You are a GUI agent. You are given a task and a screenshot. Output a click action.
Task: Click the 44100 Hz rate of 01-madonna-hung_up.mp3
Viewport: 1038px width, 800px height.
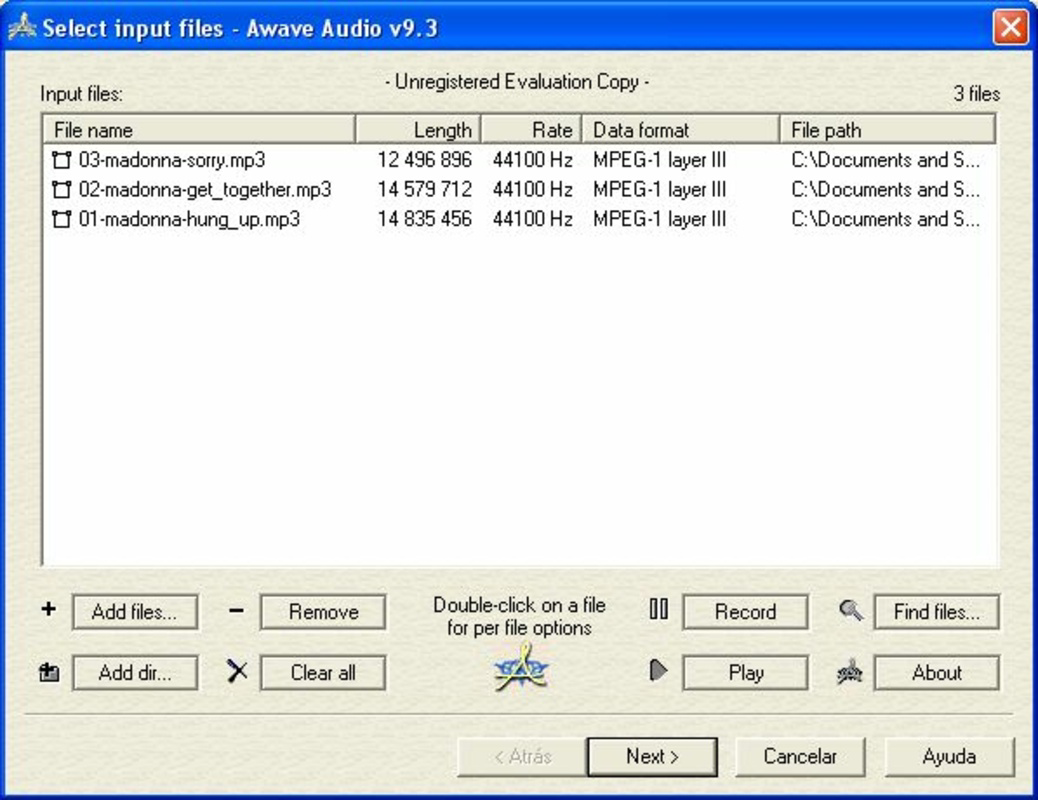tap(532, 219)
